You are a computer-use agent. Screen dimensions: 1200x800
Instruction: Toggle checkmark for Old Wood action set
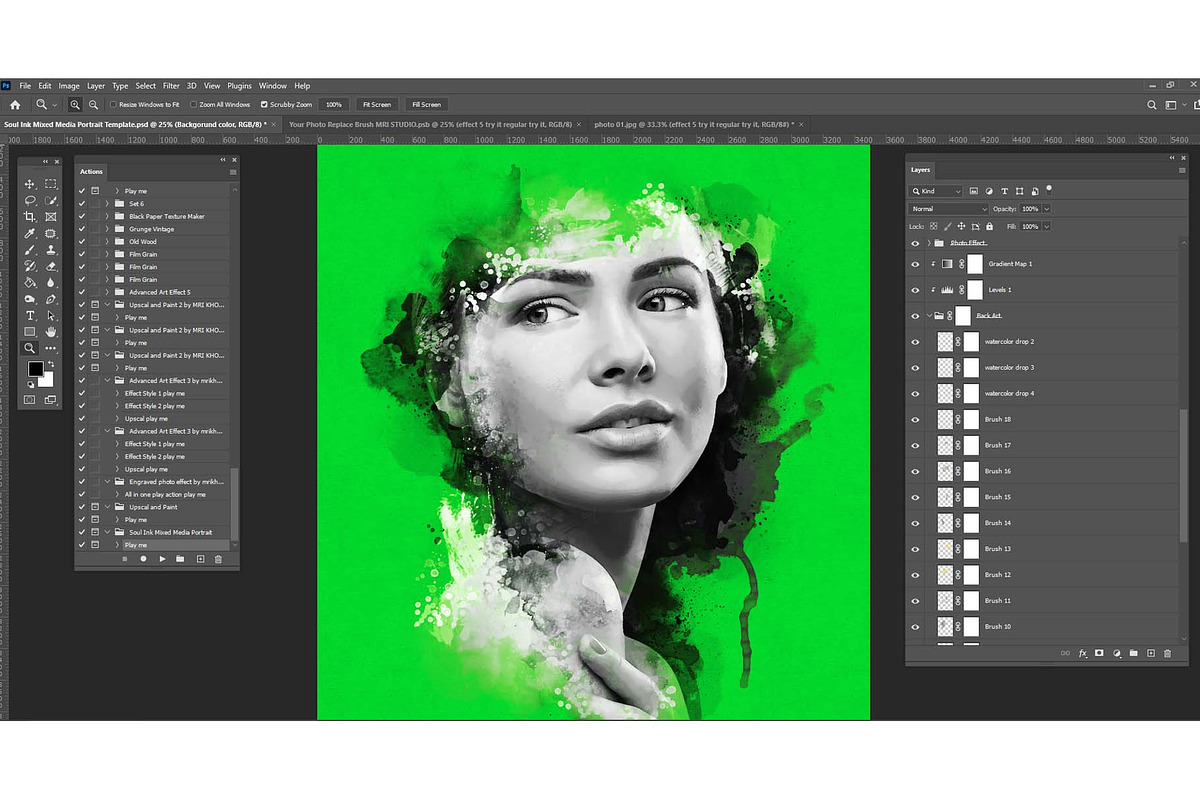(x=82, y=241)
